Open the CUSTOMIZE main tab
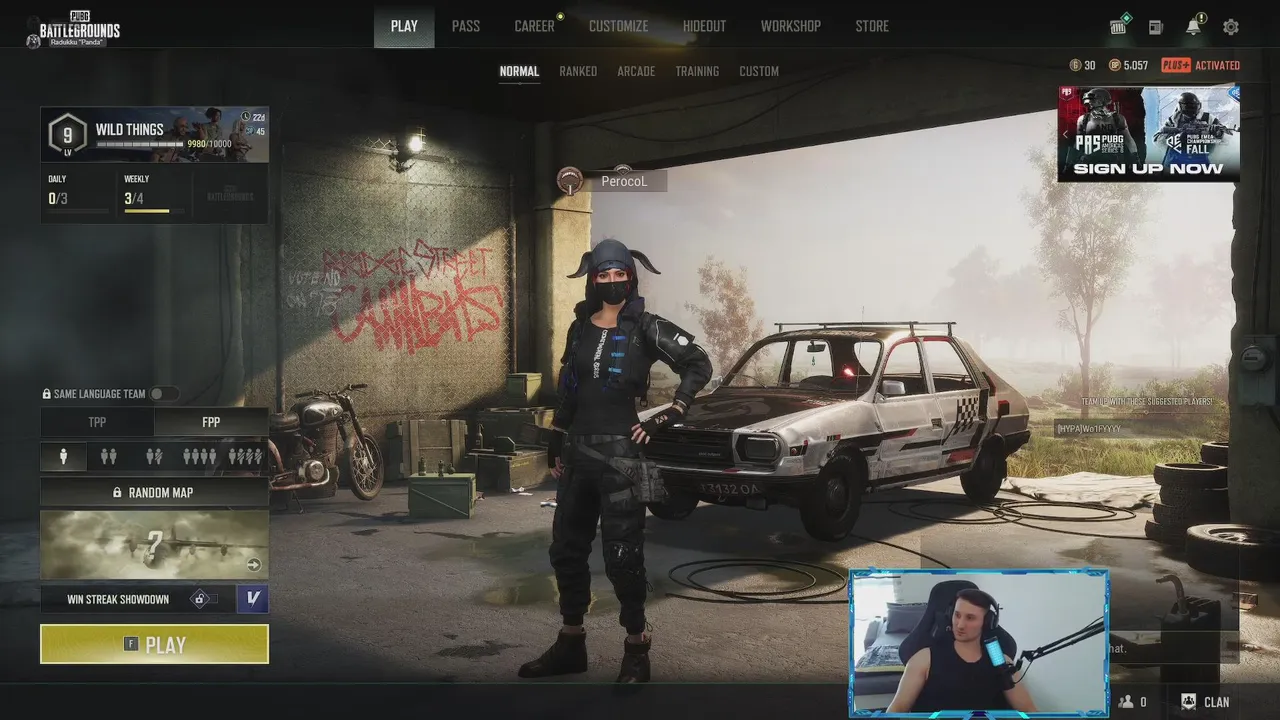This screenshot has height=720, width=1280. (x=618, y=26)
